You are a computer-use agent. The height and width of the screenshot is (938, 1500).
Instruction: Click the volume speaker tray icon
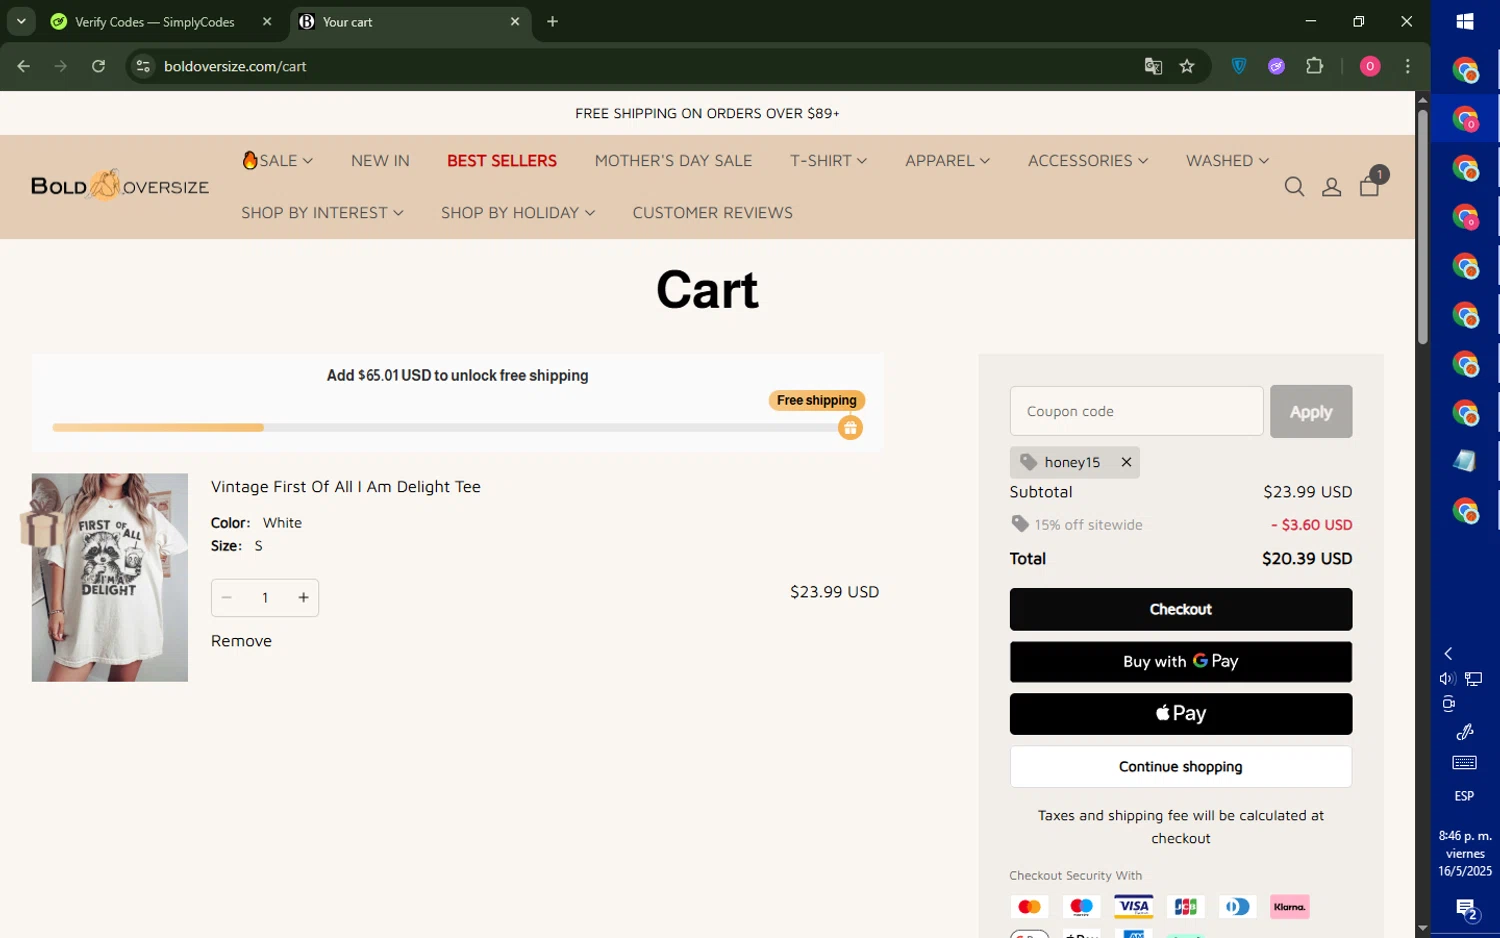1447,679
